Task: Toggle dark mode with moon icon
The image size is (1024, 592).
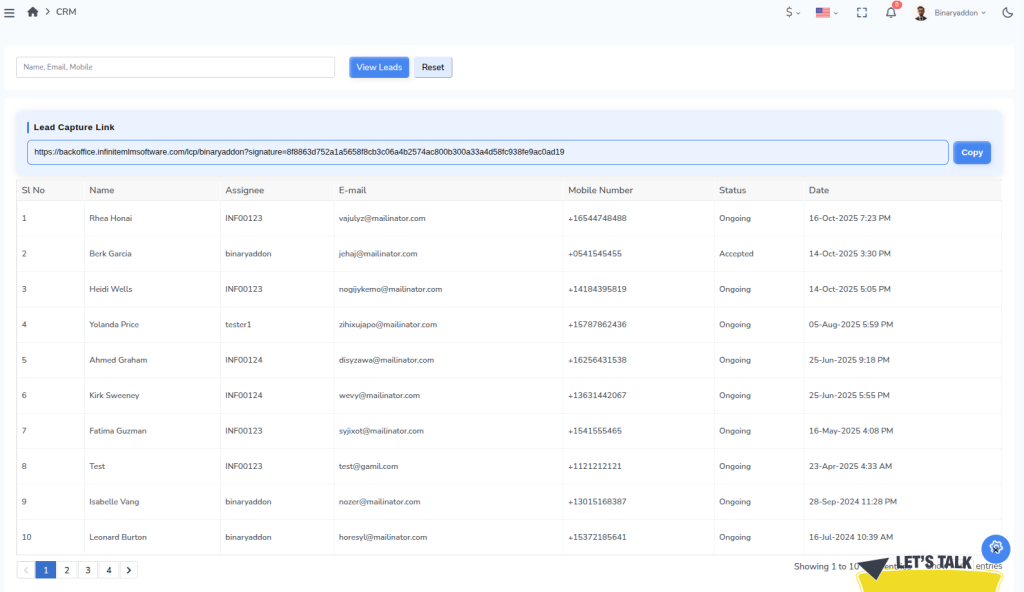Action: coord(1007,12)
